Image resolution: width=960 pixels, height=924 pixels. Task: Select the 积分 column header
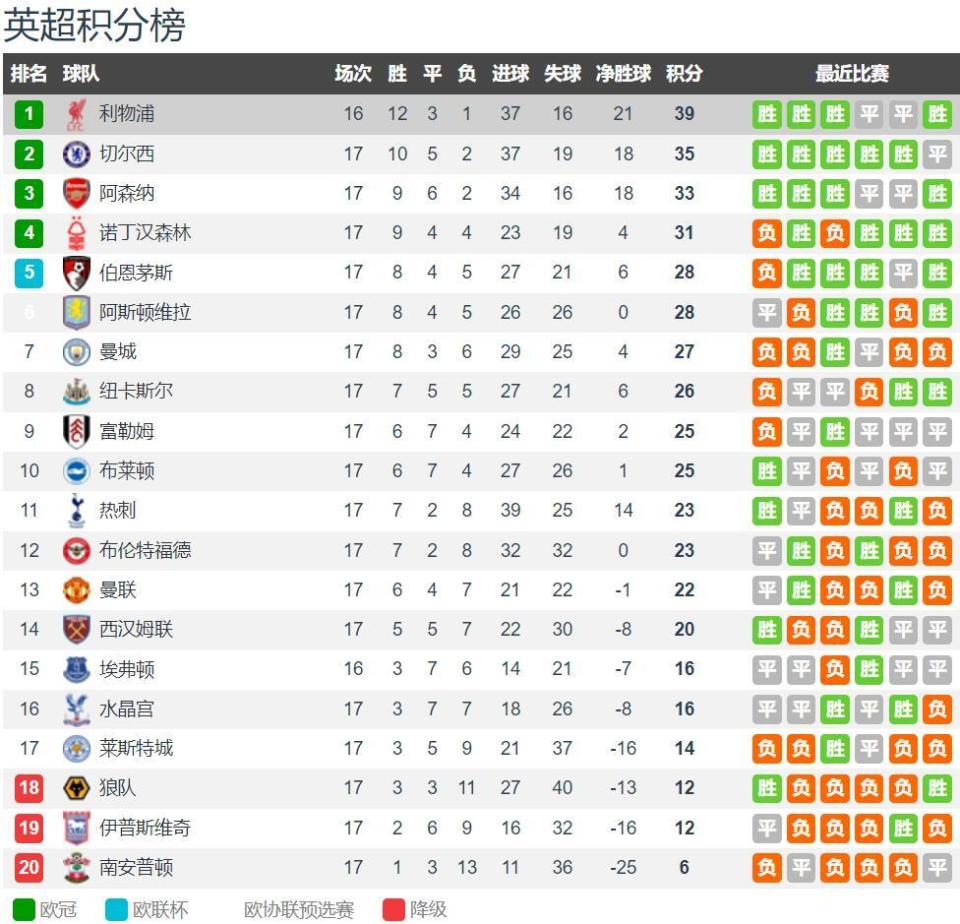pyautogui.click(x=684, y=73)
